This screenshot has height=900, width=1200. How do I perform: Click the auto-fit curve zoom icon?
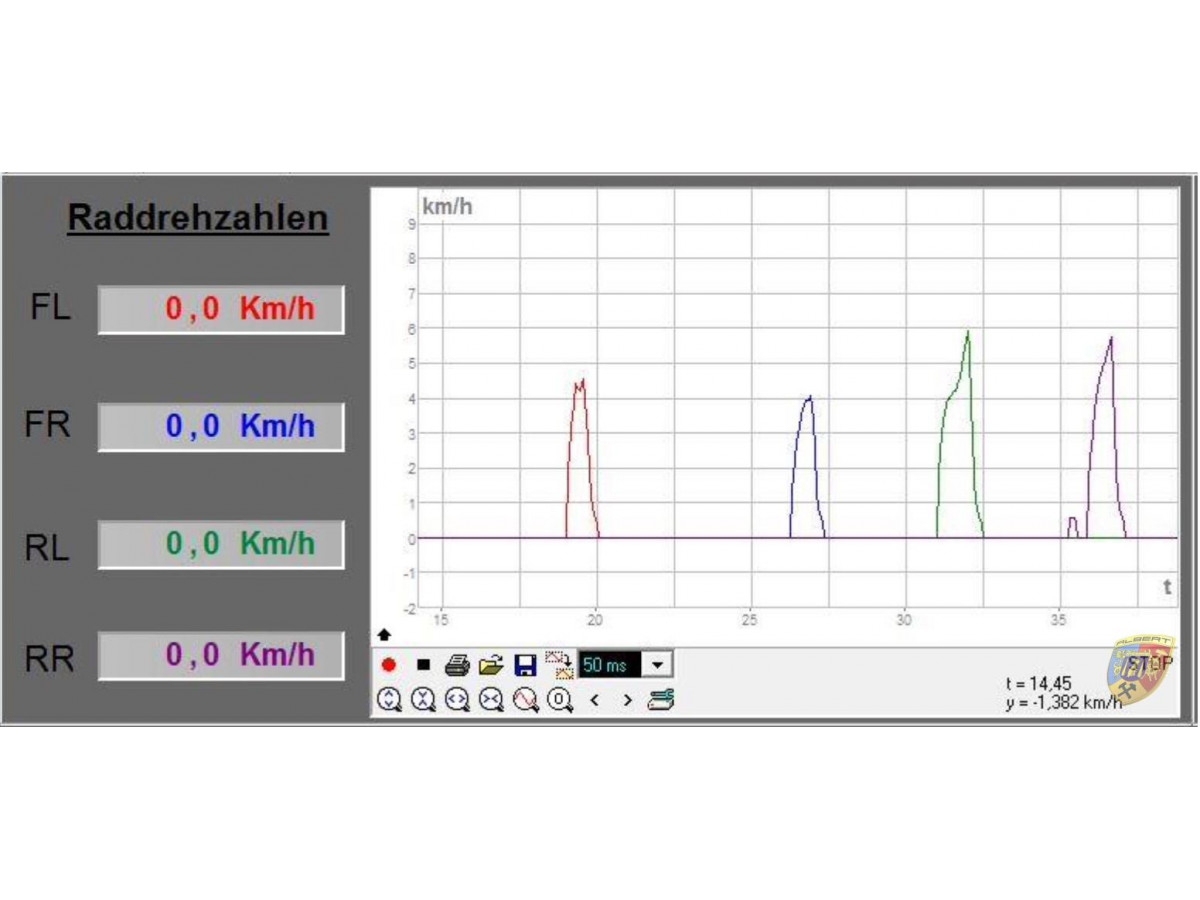(526, 700)
